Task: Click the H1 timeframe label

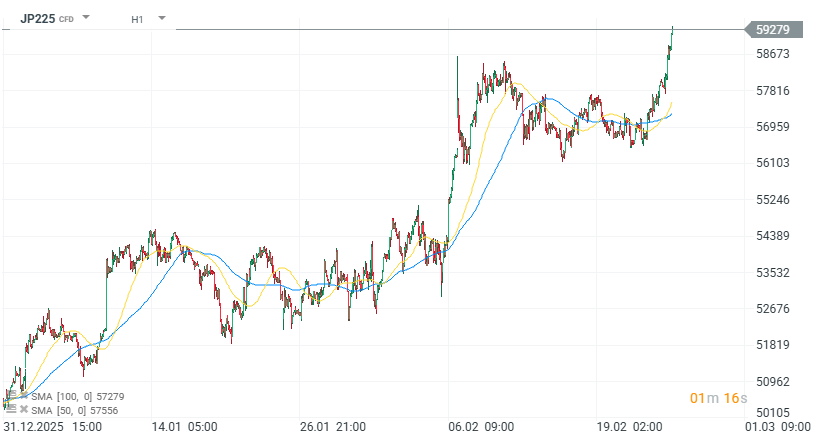Action: (x=137, y=18)
